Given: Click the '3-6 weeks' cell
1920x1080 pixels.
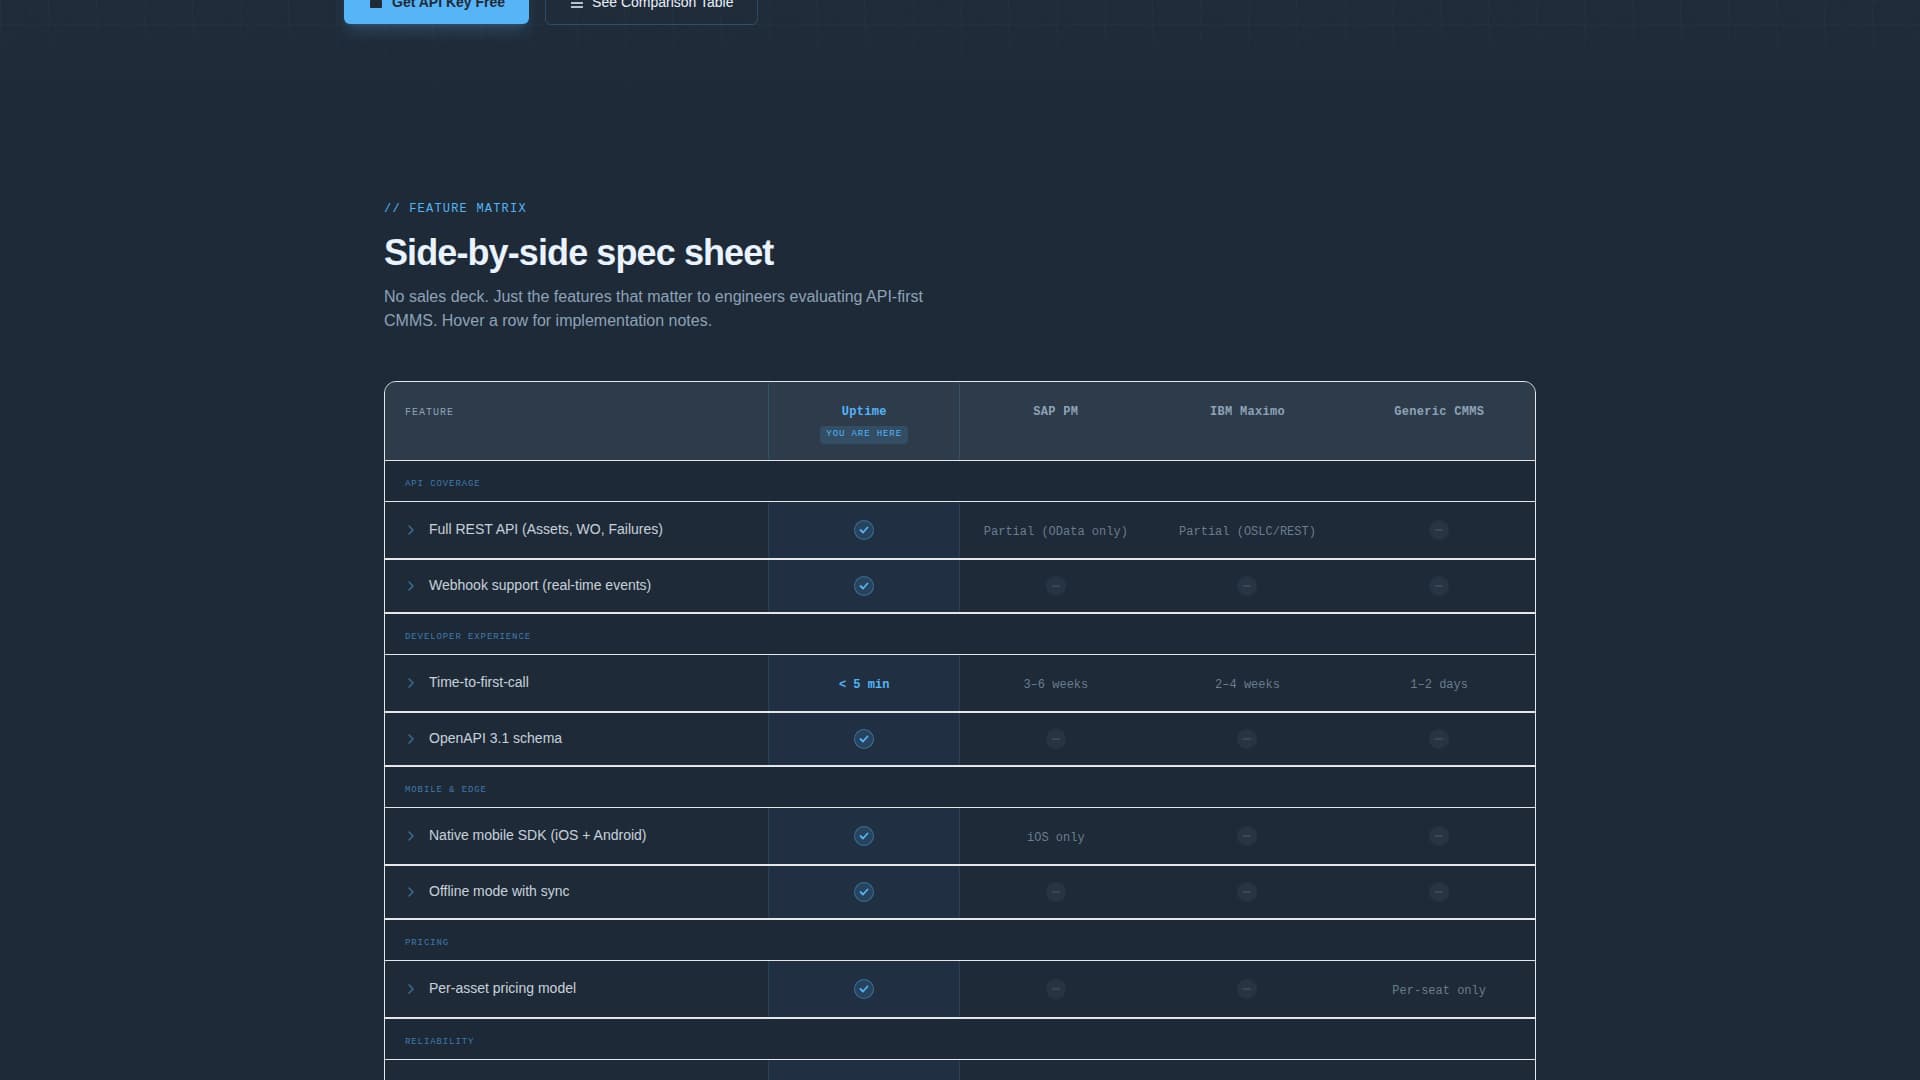Looking at the screenshot, I should pyautogui.click(x=1055, y=684).
